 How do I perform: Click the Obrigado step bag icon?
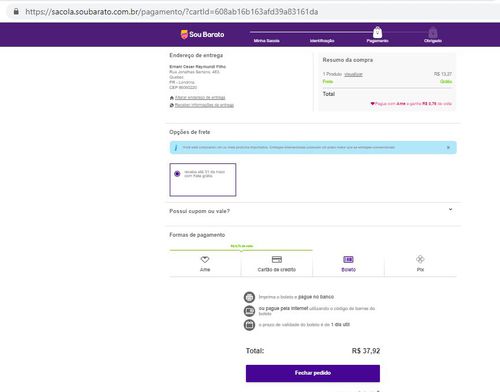[x=433, y=32]
